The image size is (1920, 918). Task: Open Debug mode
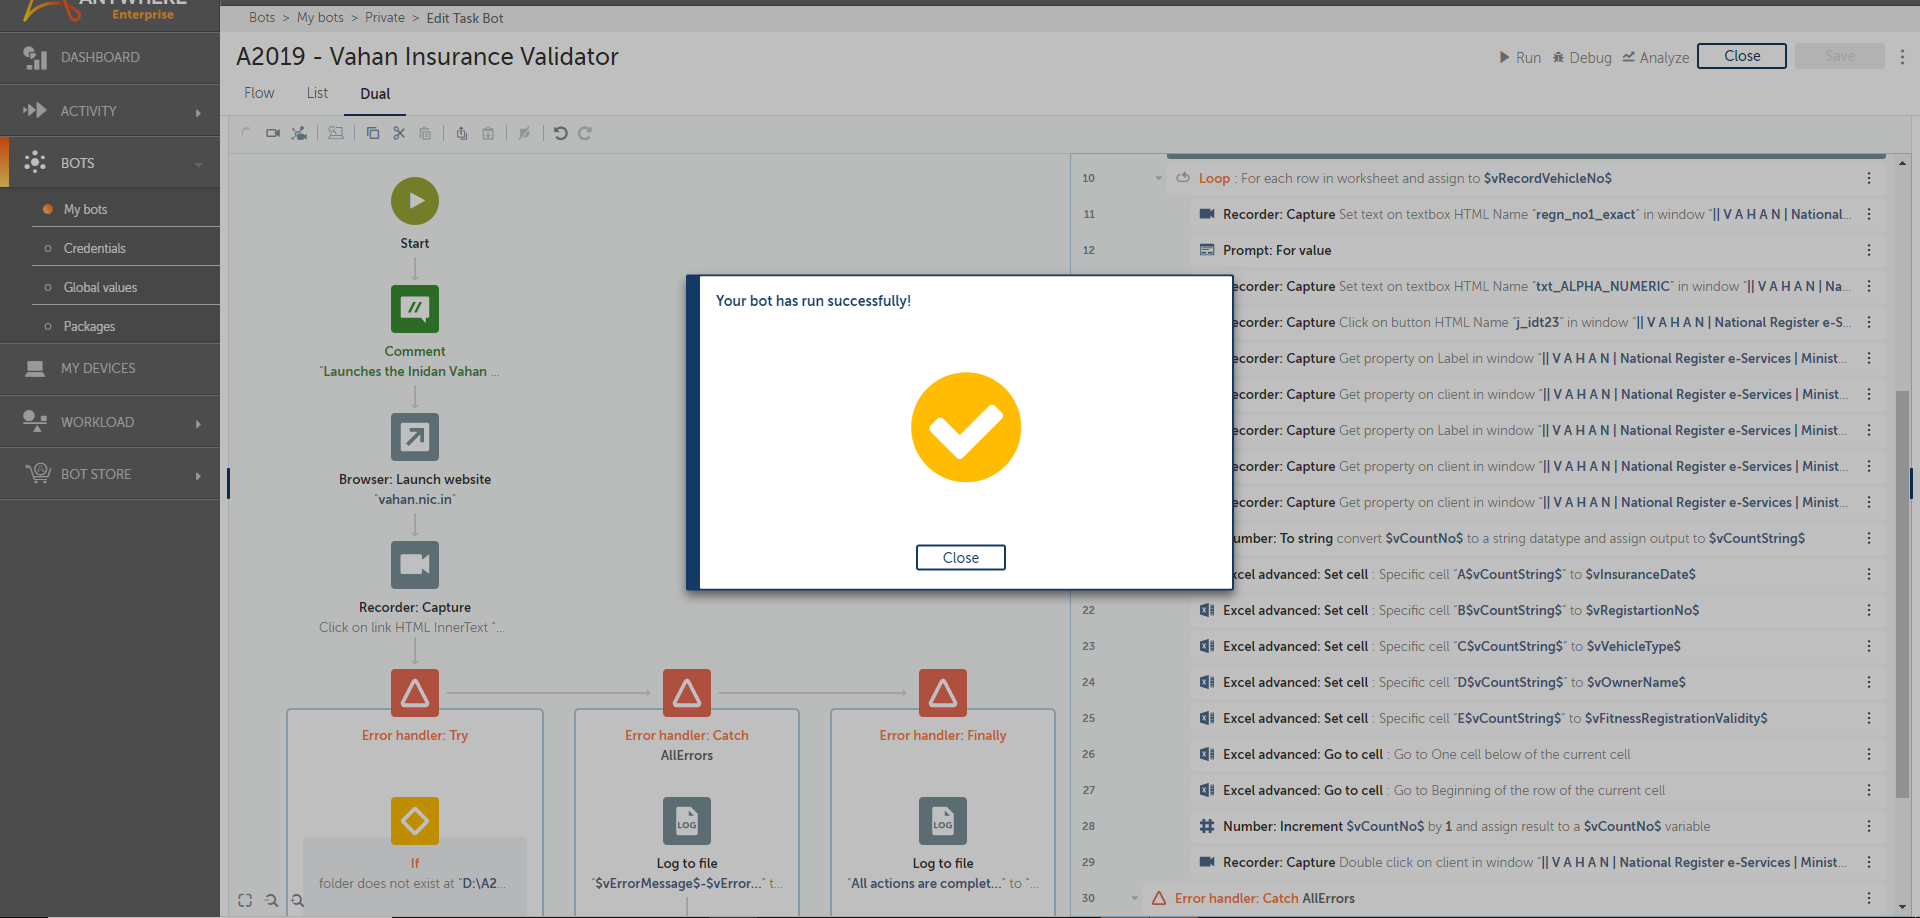click(1582, 58)
